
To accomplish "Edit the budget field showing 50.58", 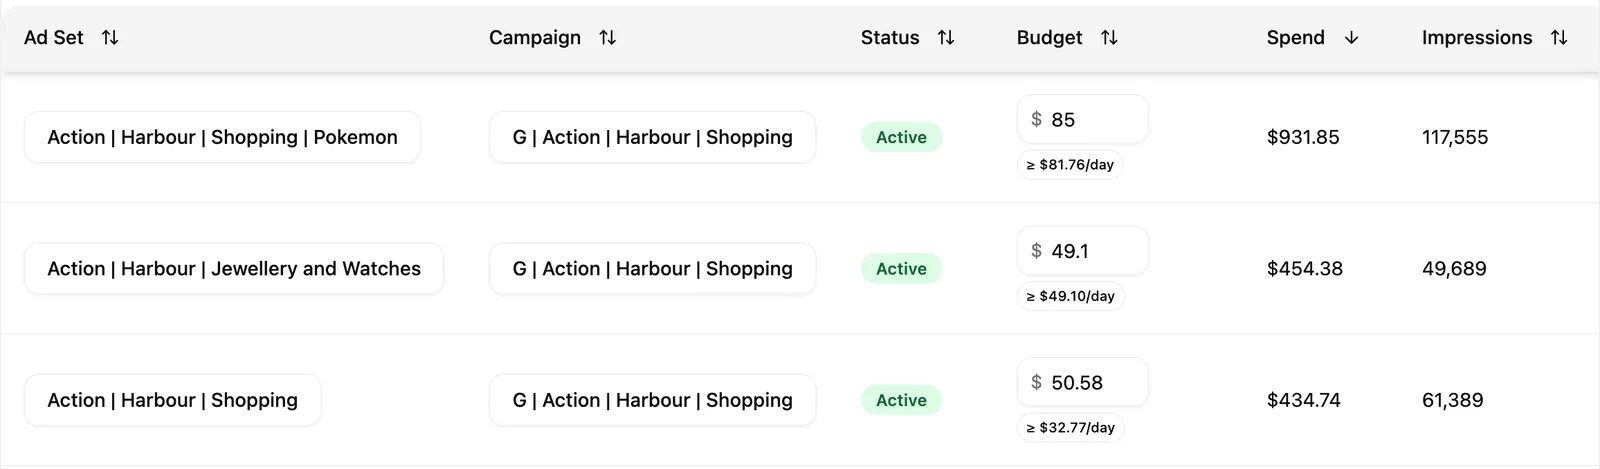I will (1083, 383).
